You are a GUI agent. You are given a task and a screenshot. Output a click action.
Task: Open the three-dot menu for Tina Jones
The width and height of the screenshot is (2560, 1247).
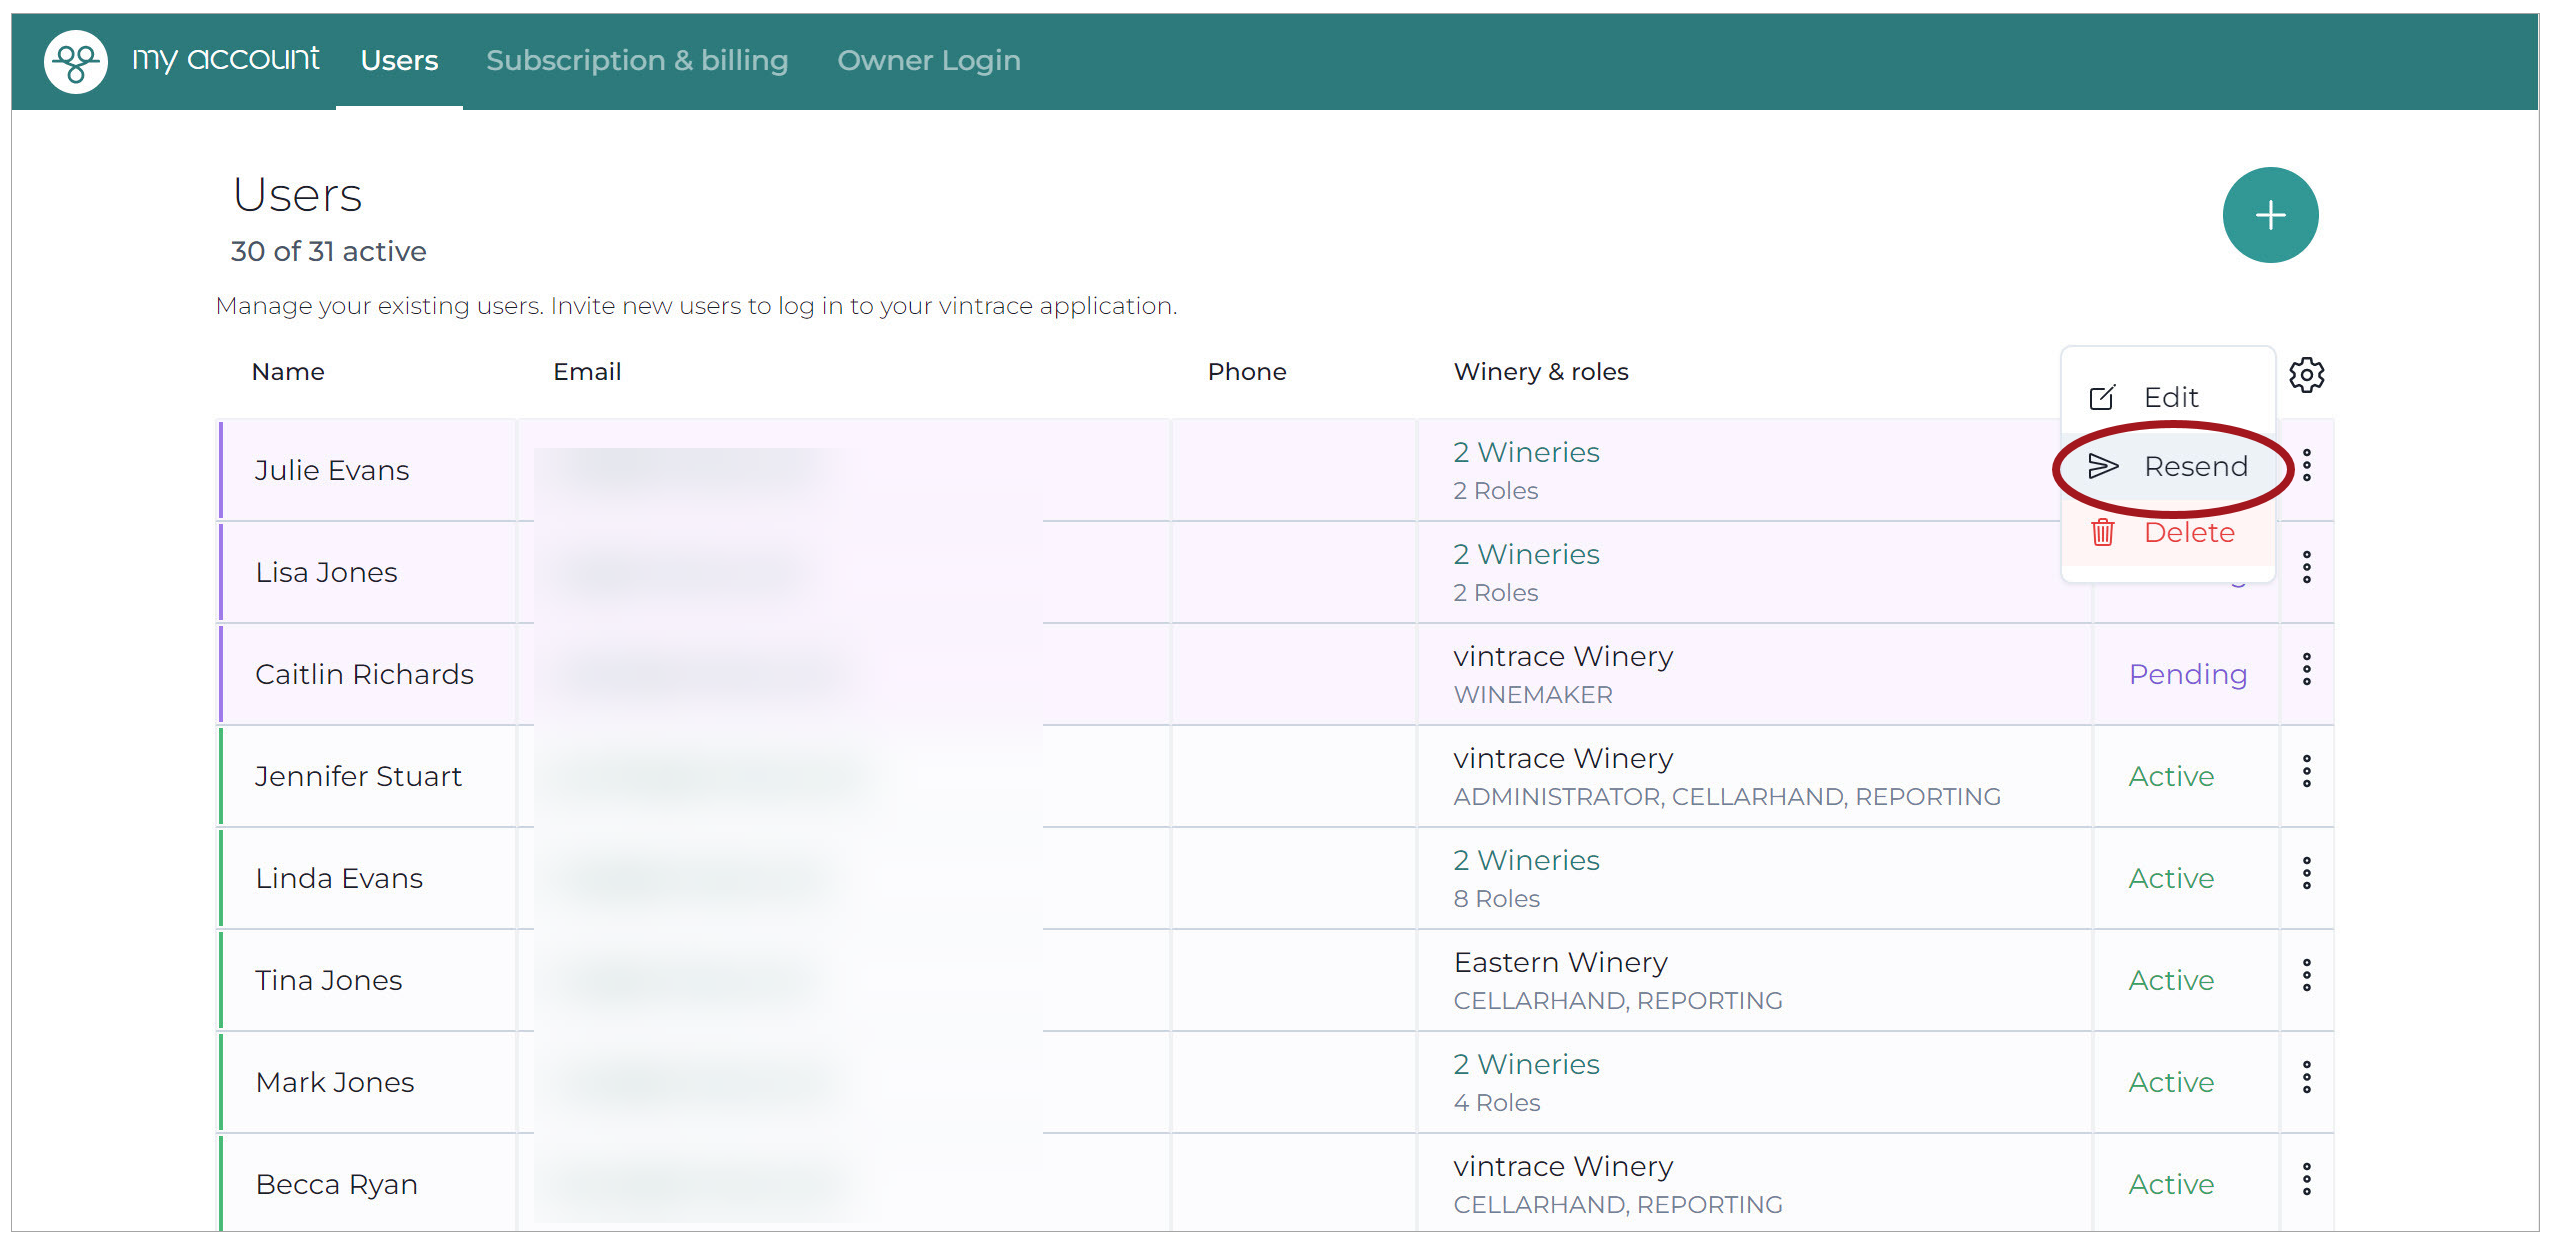[x=2306, y=975]
